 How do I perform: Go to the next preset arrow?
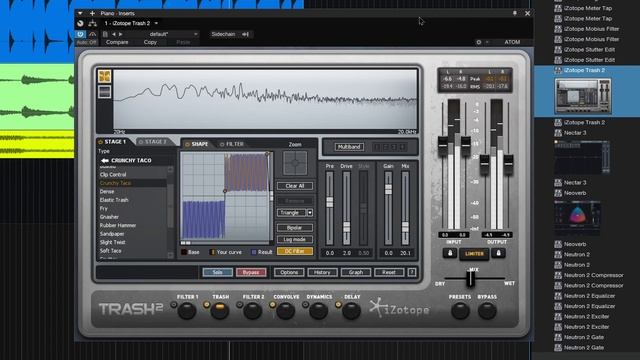(120, 34)
